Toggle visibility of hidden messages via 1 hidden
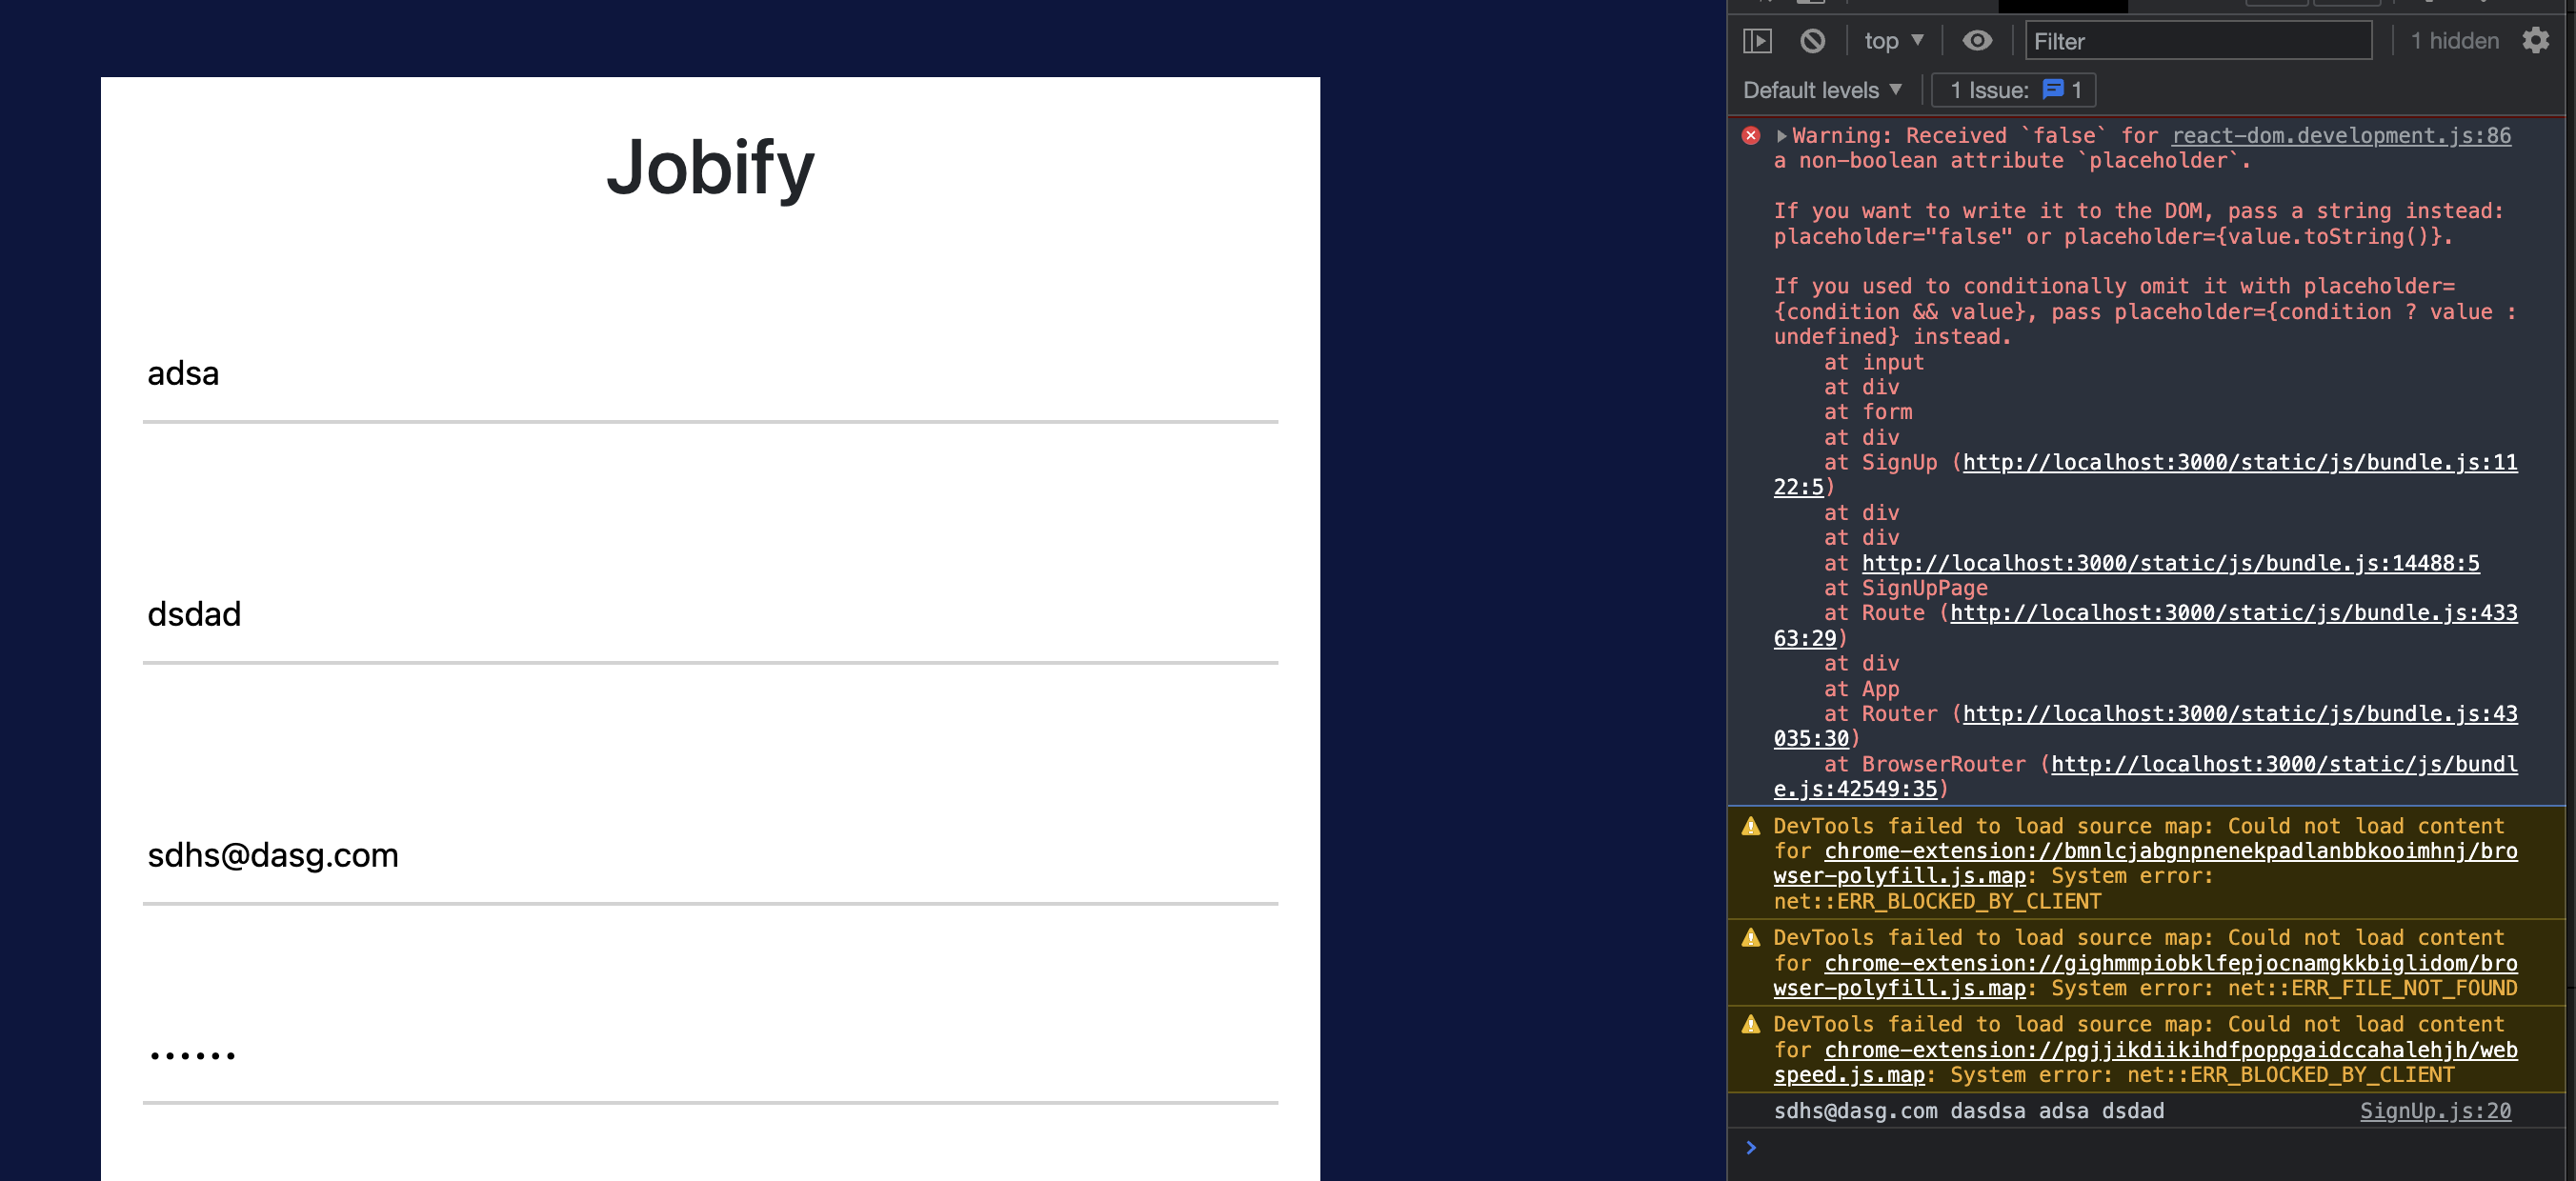Screen dimensions: 2576x1181 click(x=2455, y=40)
